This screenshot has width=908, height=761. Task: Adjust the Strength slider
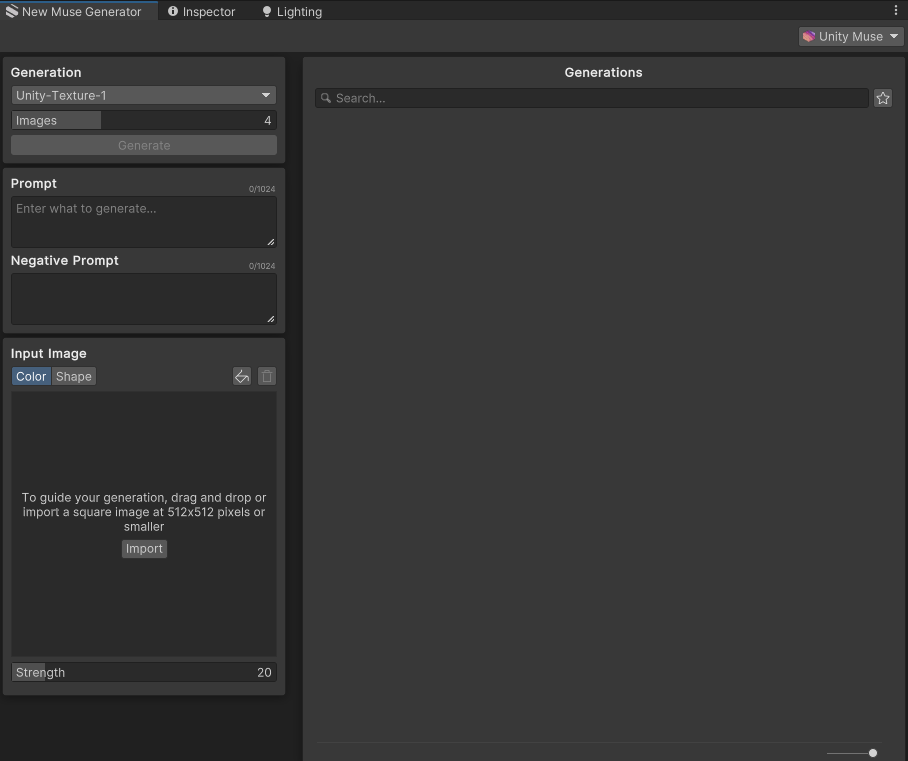pos(144,672)
